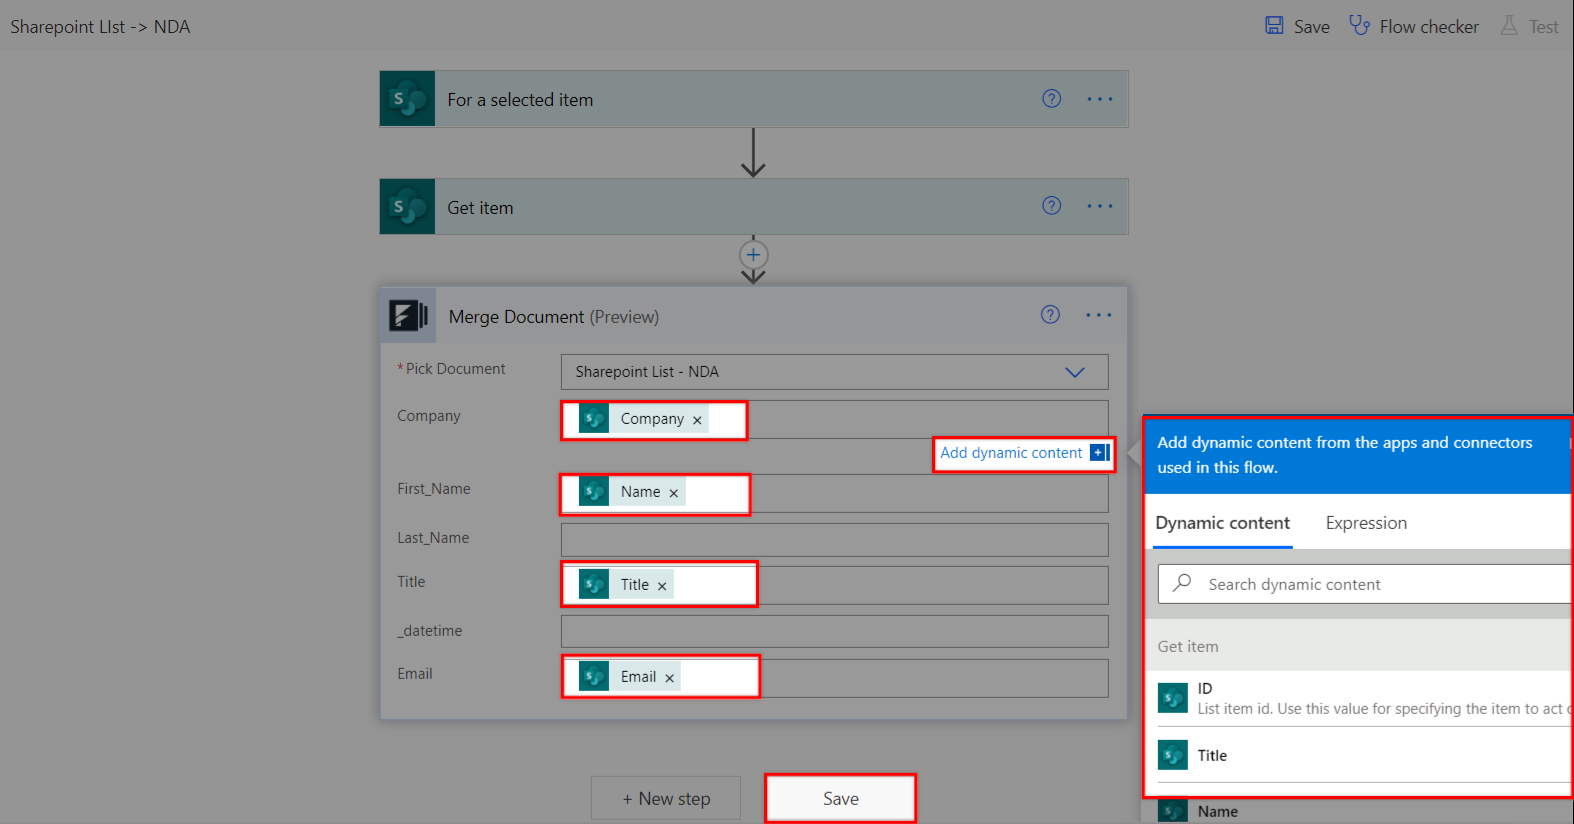
Task: Insert a step using the plus circle
Action: click(753, 254)
